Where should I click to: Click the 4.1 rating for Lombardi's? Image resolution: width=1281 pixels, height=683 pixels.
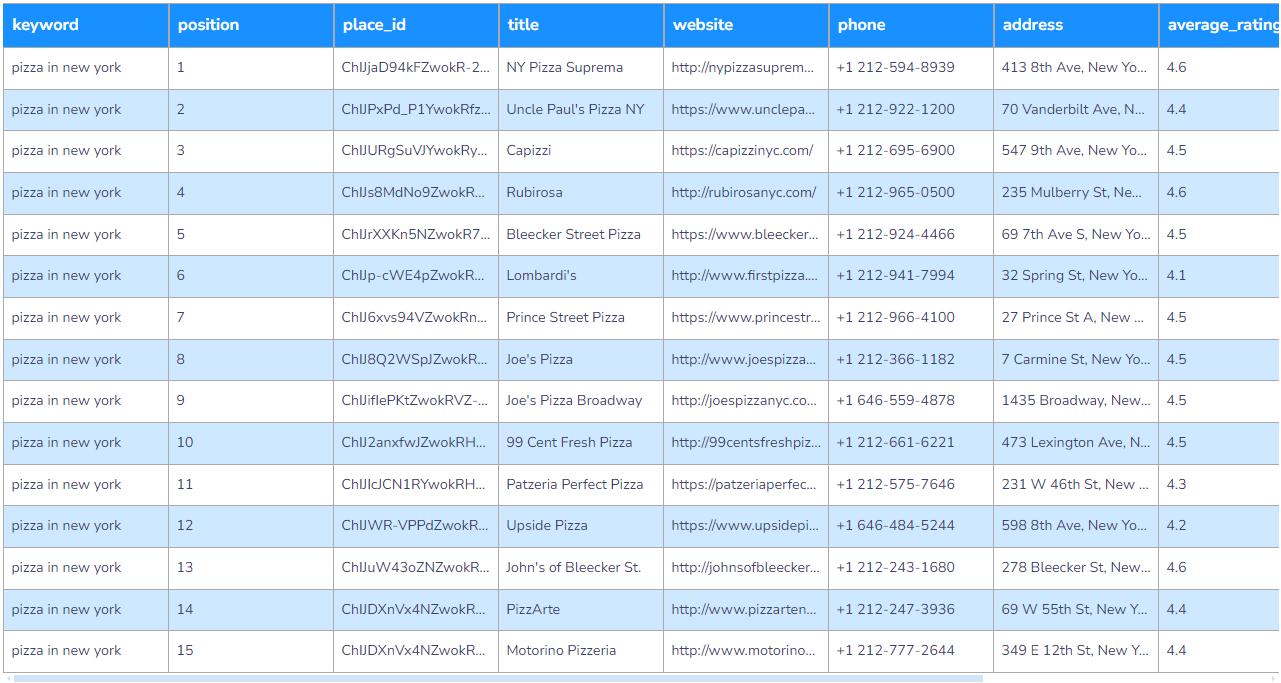coord(1176,276)
